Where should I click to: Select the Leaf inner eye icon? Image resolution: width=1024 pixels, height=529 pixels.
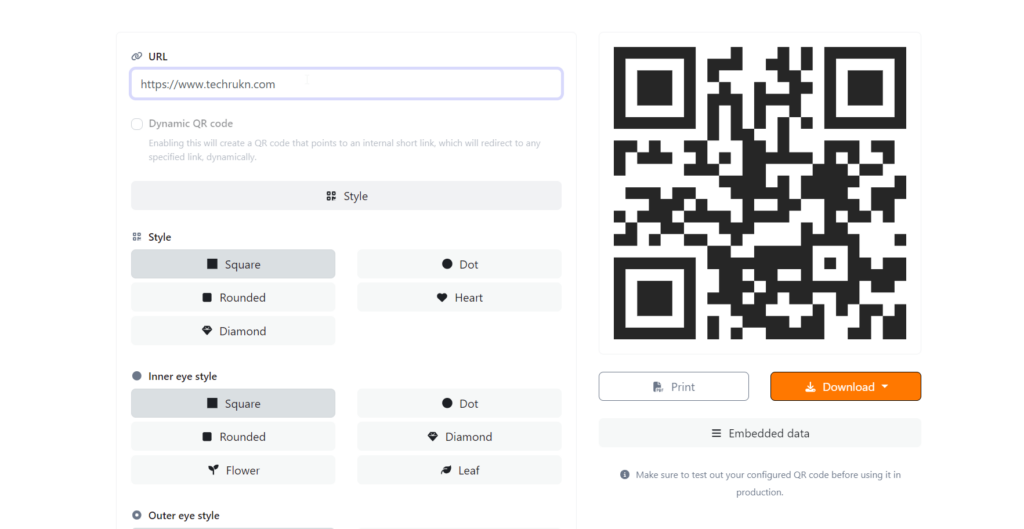point(446,470)
